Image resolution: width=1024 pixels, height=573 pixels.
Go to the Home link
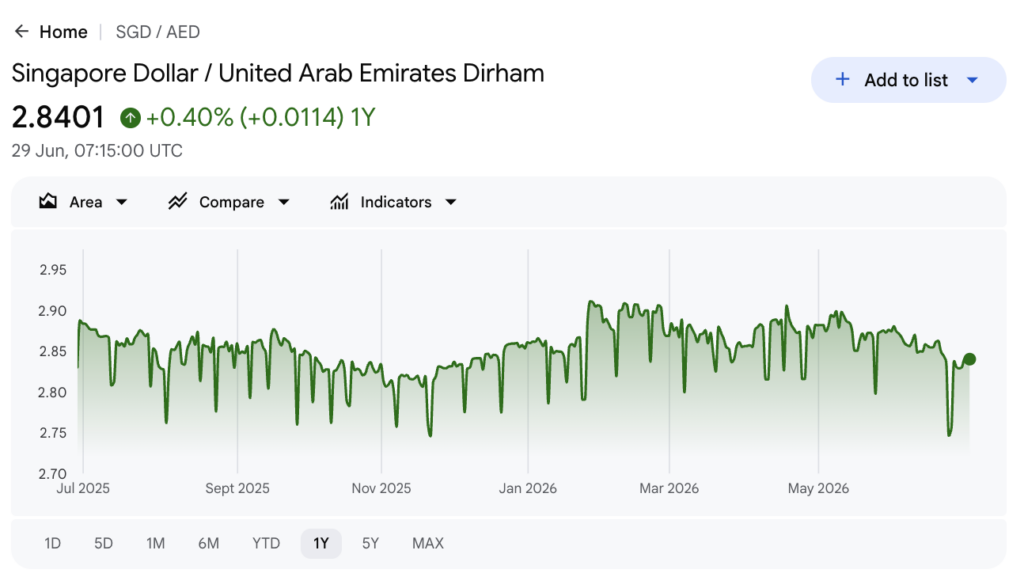63,32
